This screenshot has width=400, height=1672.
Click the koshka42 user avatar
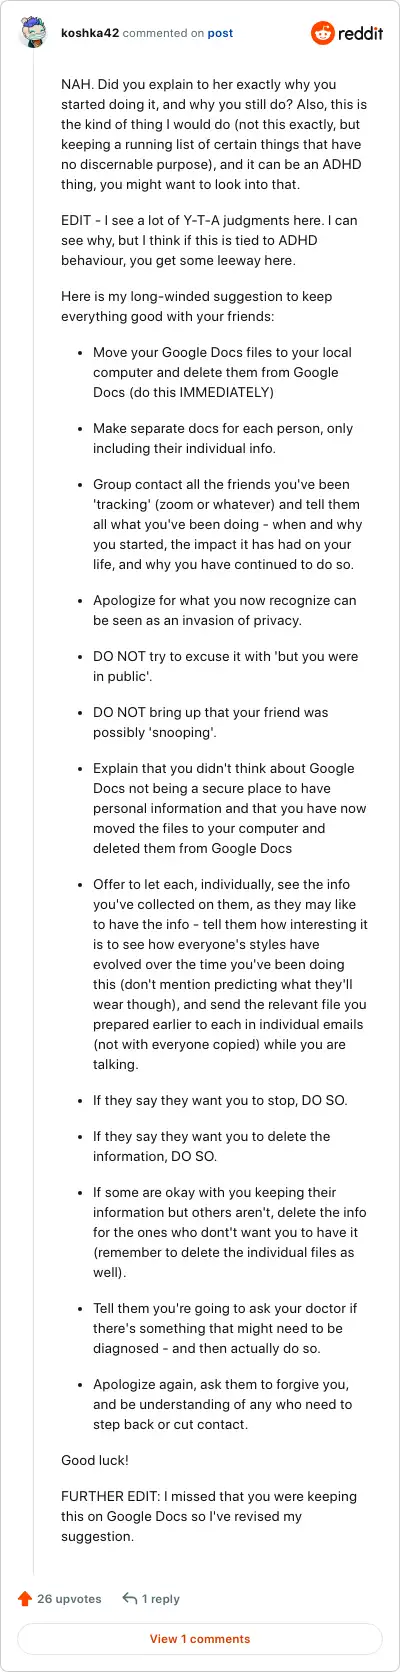tap(33, 33)
